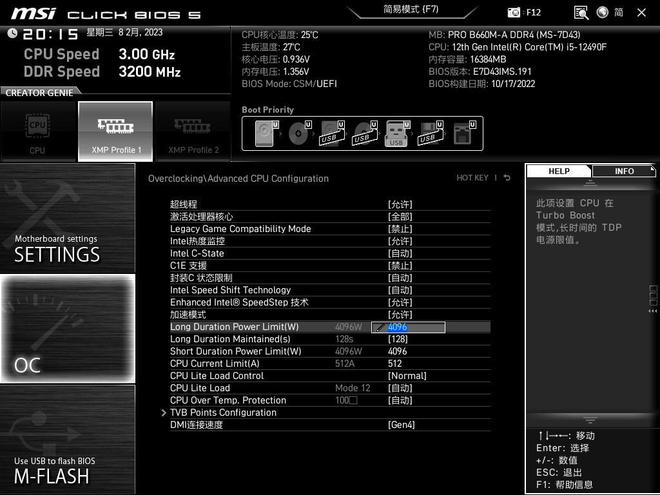
Task: Change the Intel热度监控 setting value
Action: [400, 241]
